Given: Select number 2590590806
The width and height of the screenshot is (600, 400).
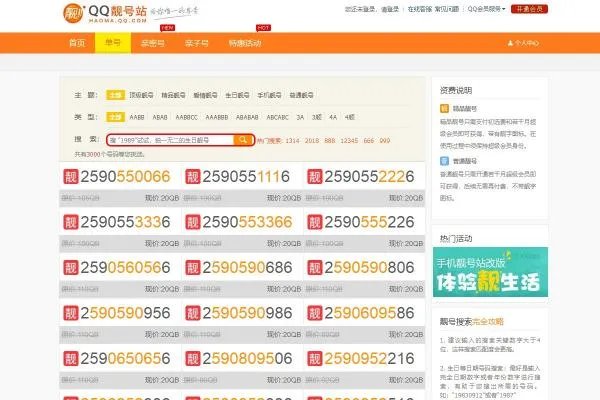Looking at the screenshot, I should click(369, 268).
